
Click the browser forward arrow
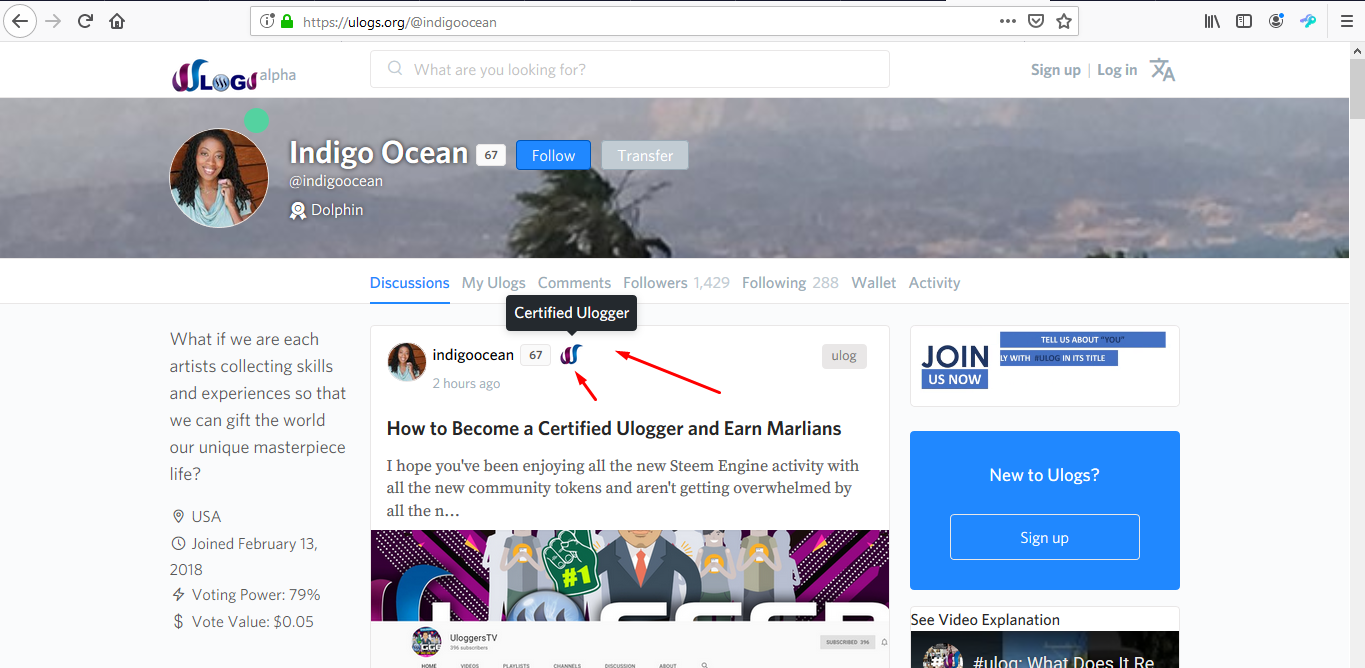[53, 21]
